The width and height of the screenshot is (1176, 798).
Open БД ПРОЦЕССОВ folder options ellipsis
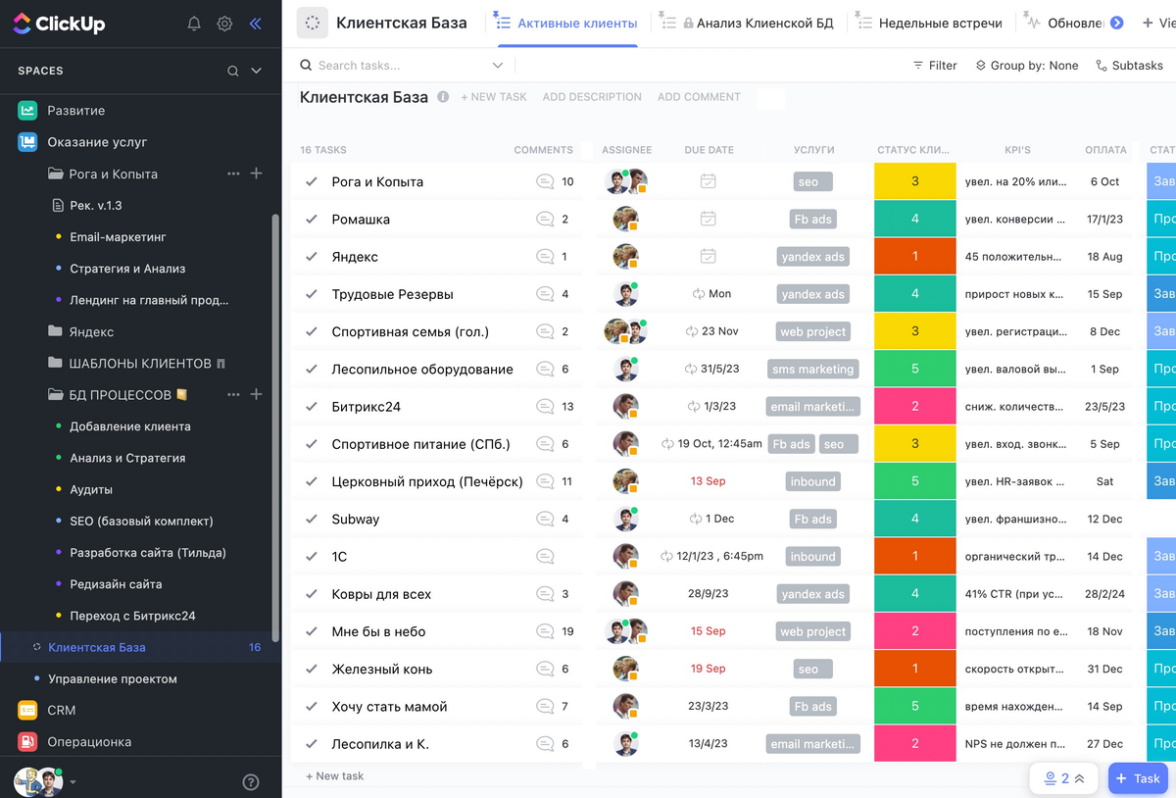(233, 394)
